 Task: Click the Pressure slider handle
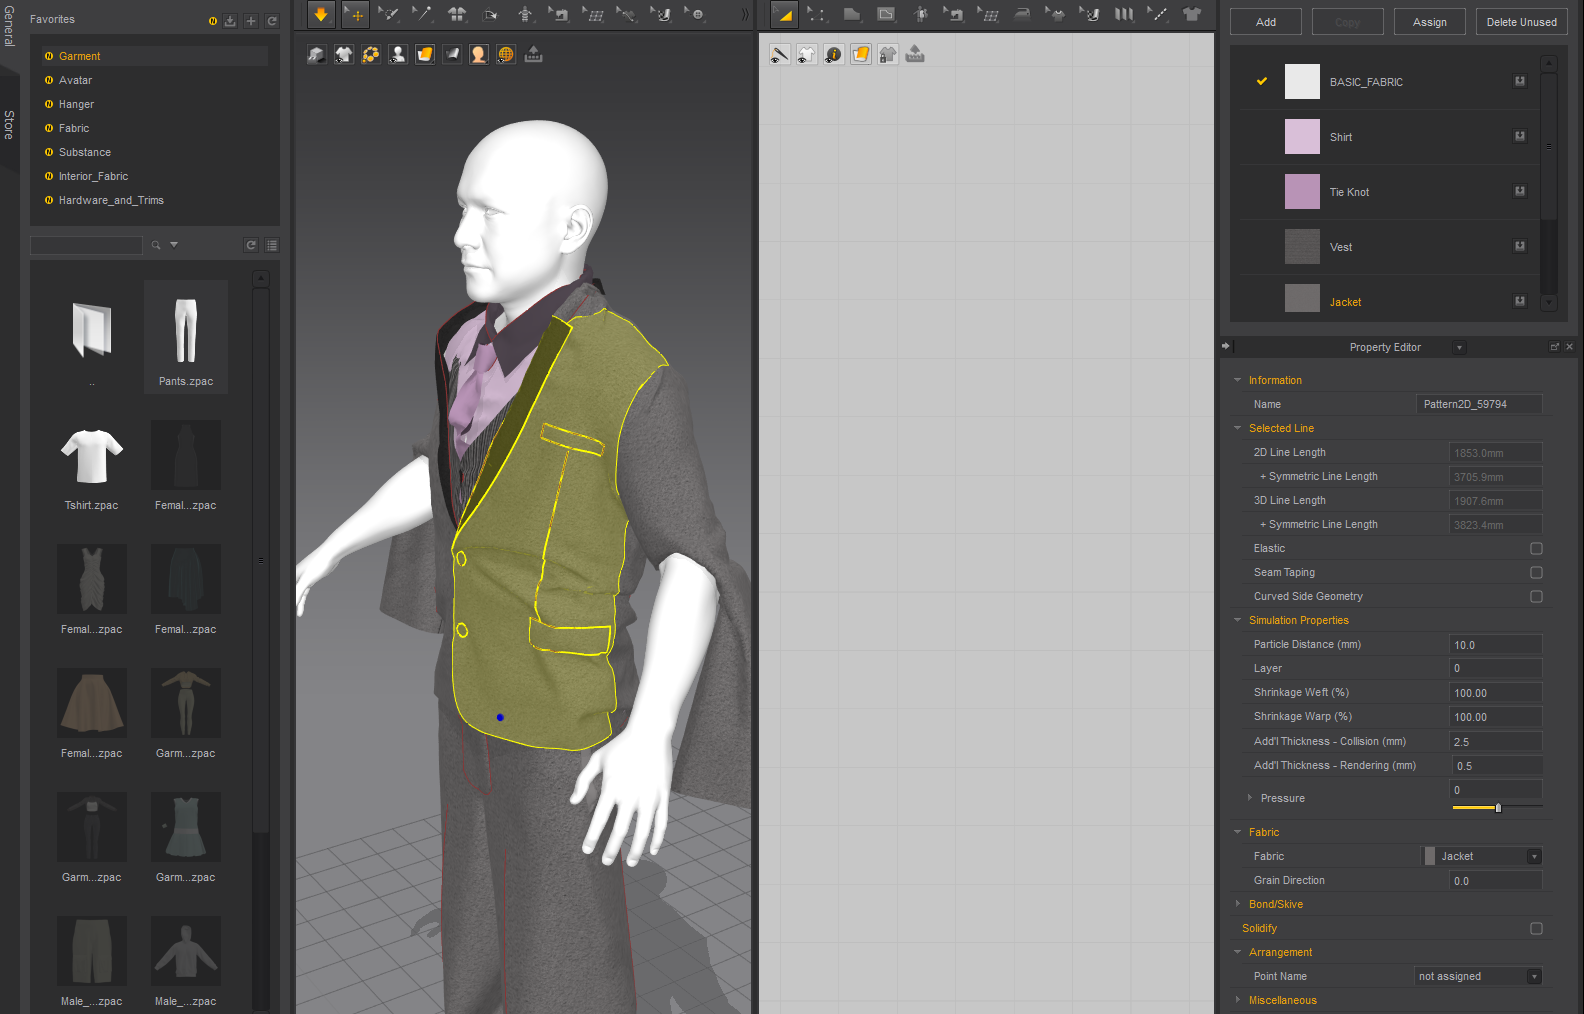click(x=1498, y=808)
